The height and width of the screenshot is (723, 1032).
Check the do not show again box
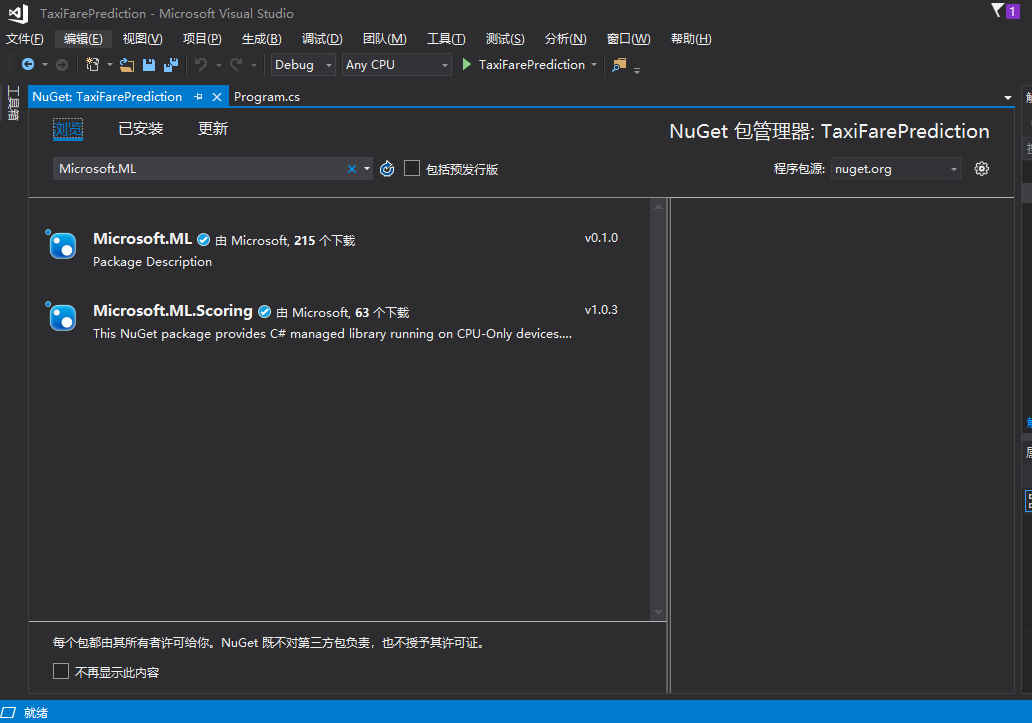click(x=61, y=672)
